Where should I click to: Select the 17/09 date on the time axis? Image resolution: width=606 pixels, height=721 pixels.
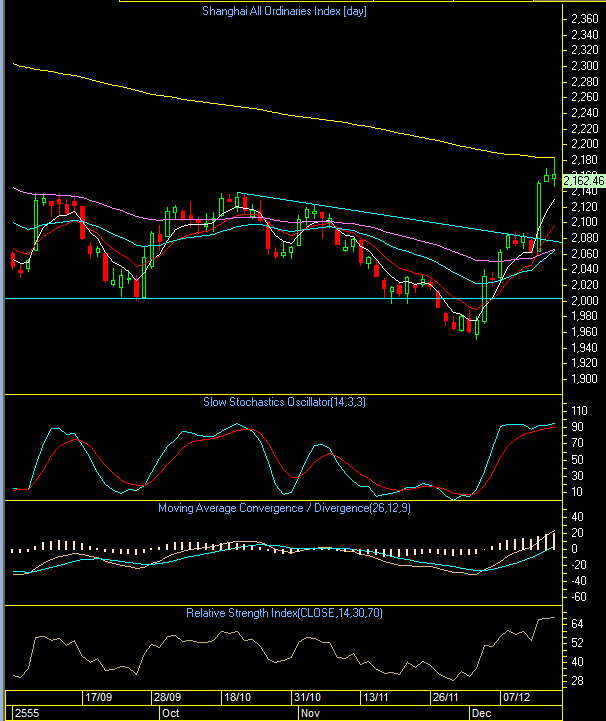(x=99, y=696)
